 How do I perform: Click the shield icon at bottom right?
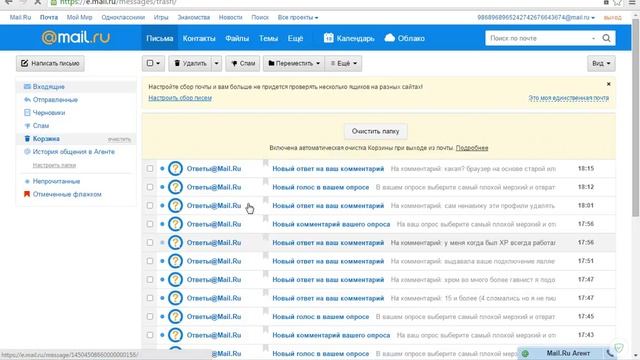(619, 348)
